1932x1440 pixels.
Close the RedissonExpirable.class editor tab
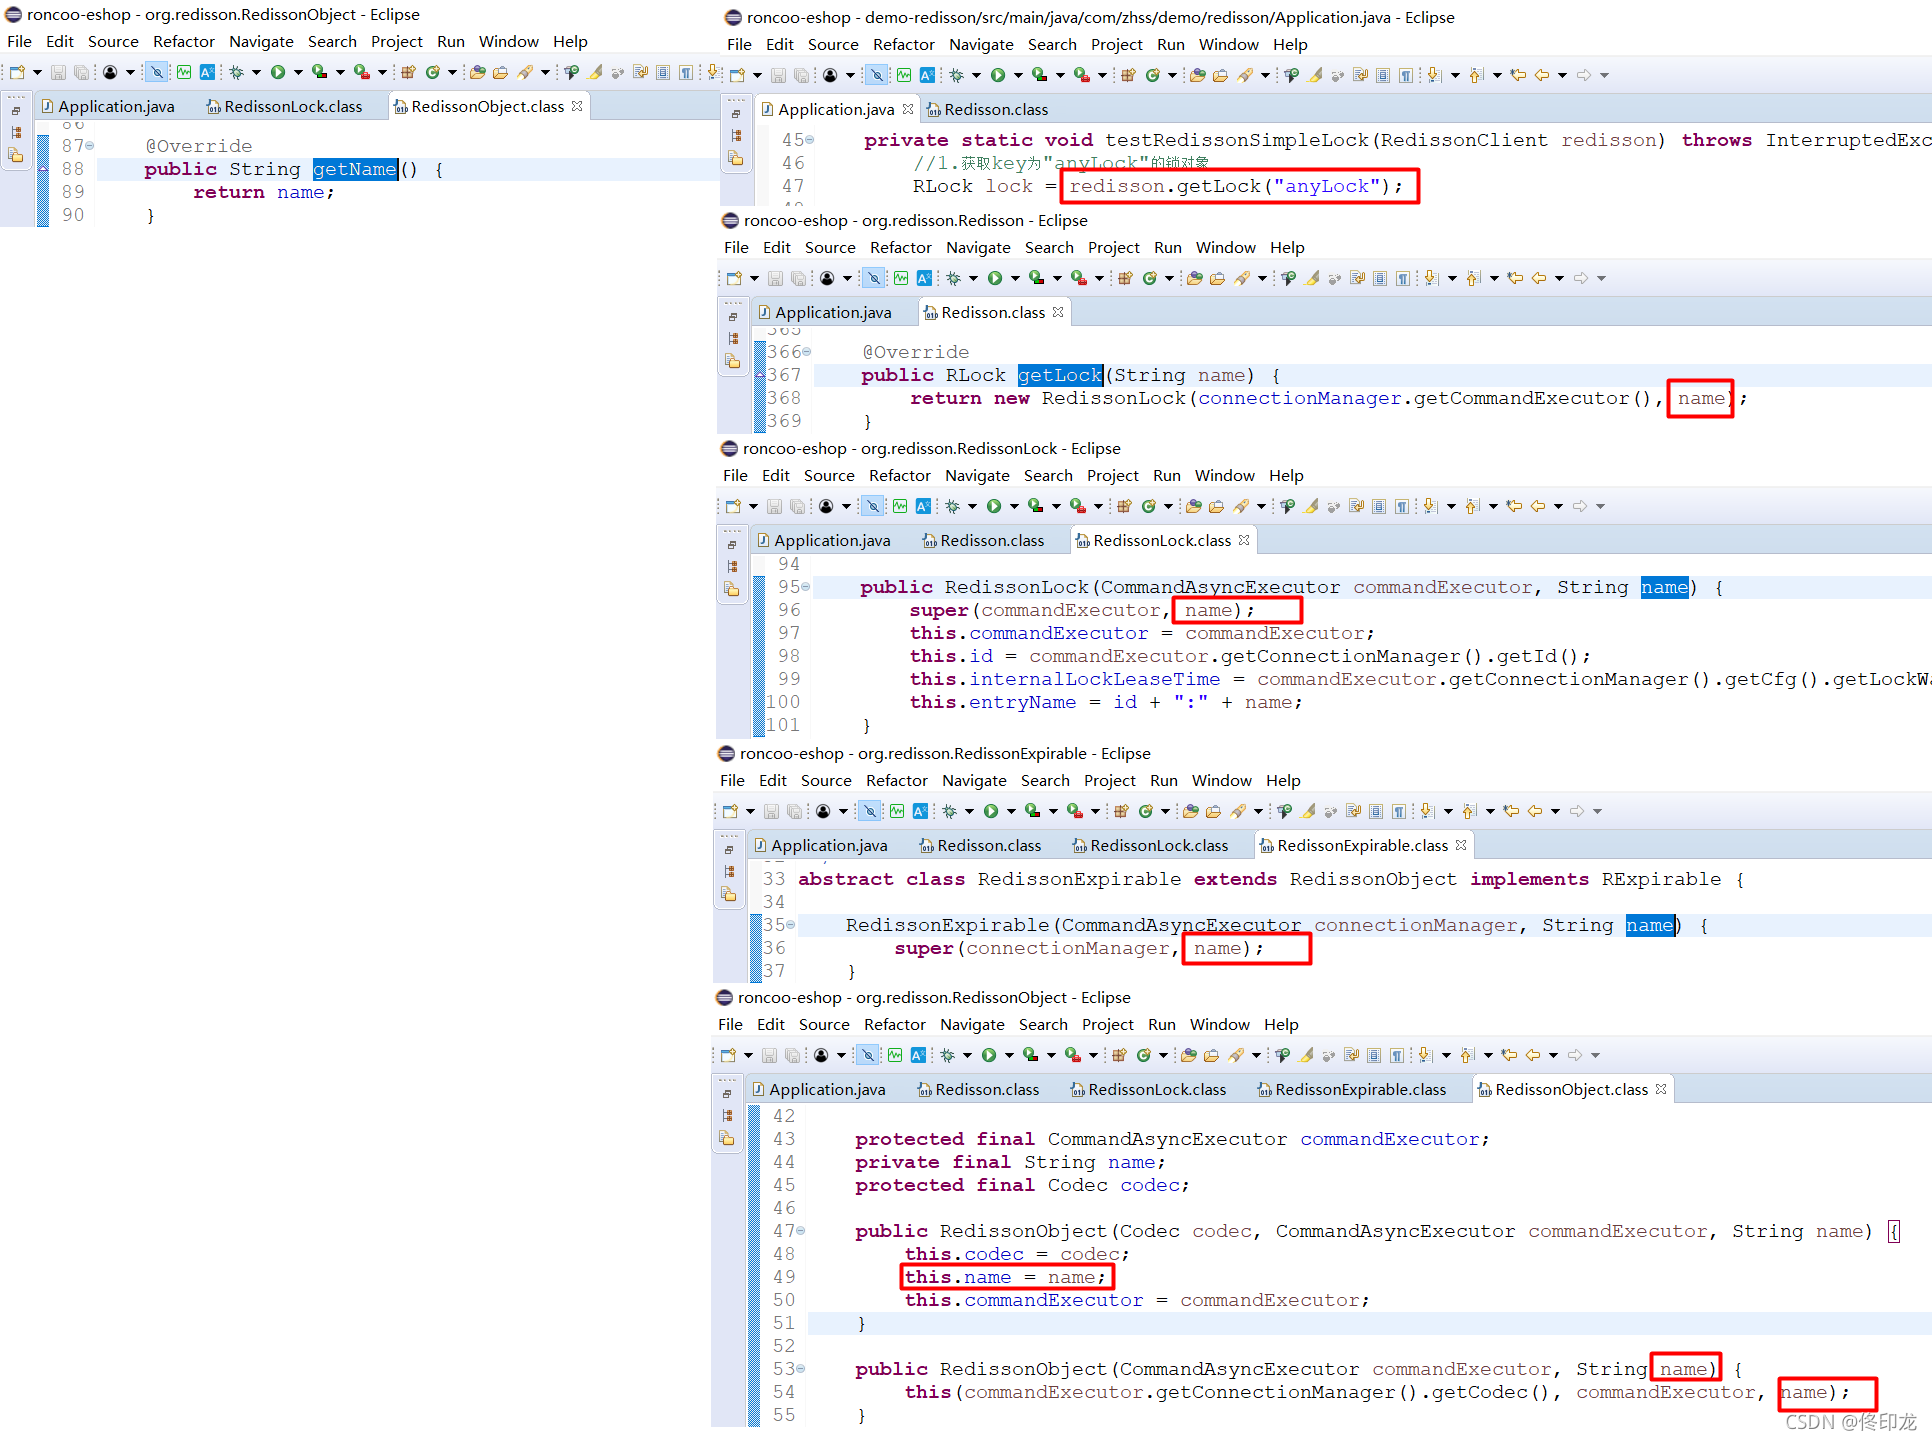coord(1461,845)
